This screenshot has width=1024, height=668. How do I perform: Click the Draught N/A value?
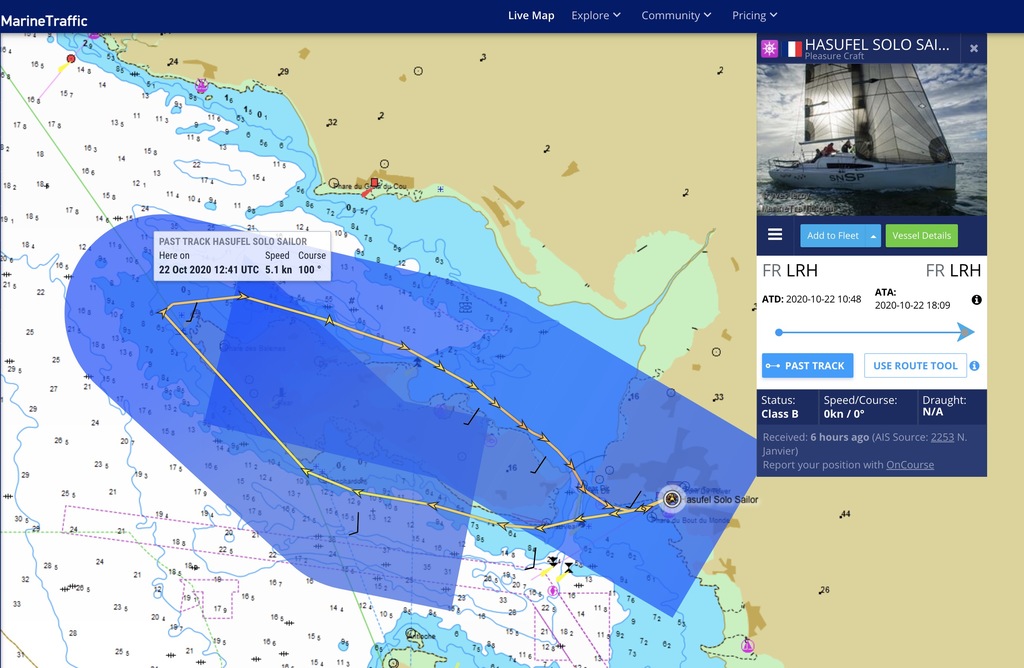coord(933,412)
